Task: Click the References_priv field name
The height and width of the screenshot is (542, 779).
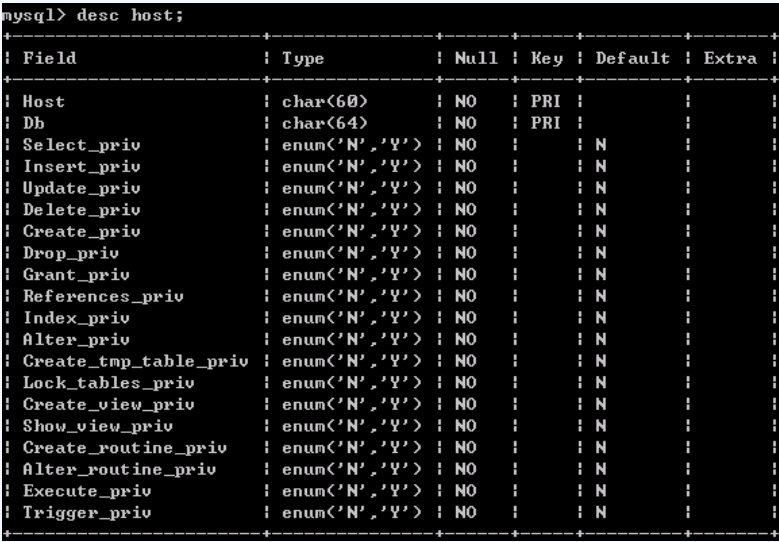Action: (x=103, y=297)
